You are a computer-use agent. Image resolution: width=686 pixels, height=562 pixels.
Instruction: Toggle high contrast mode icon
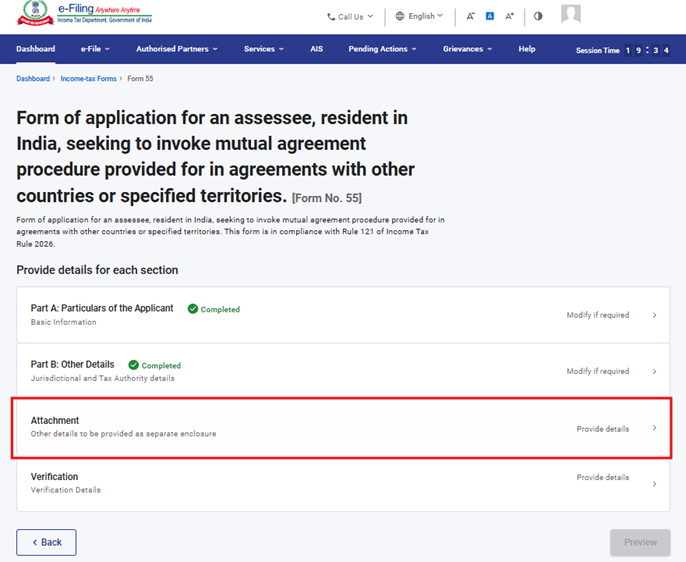pos(538,16)
